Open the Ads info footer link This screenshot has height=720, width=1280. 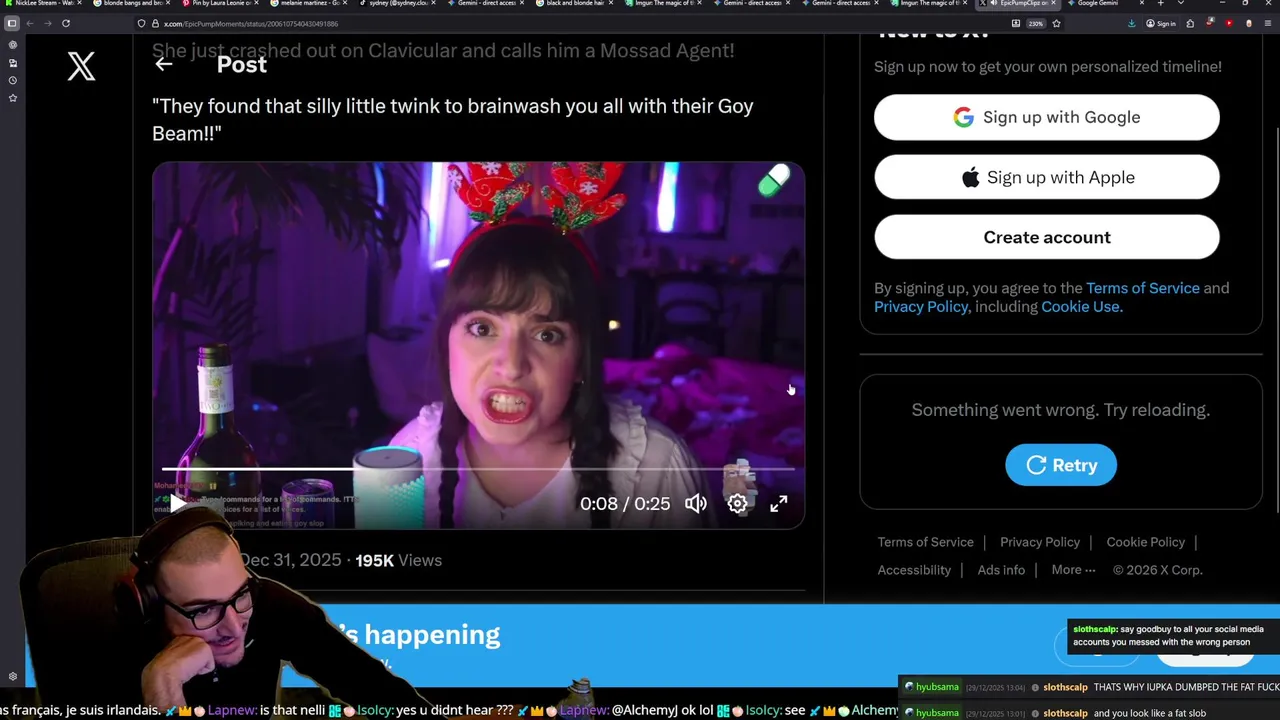pyautogui.click(x=1001, y=570)
